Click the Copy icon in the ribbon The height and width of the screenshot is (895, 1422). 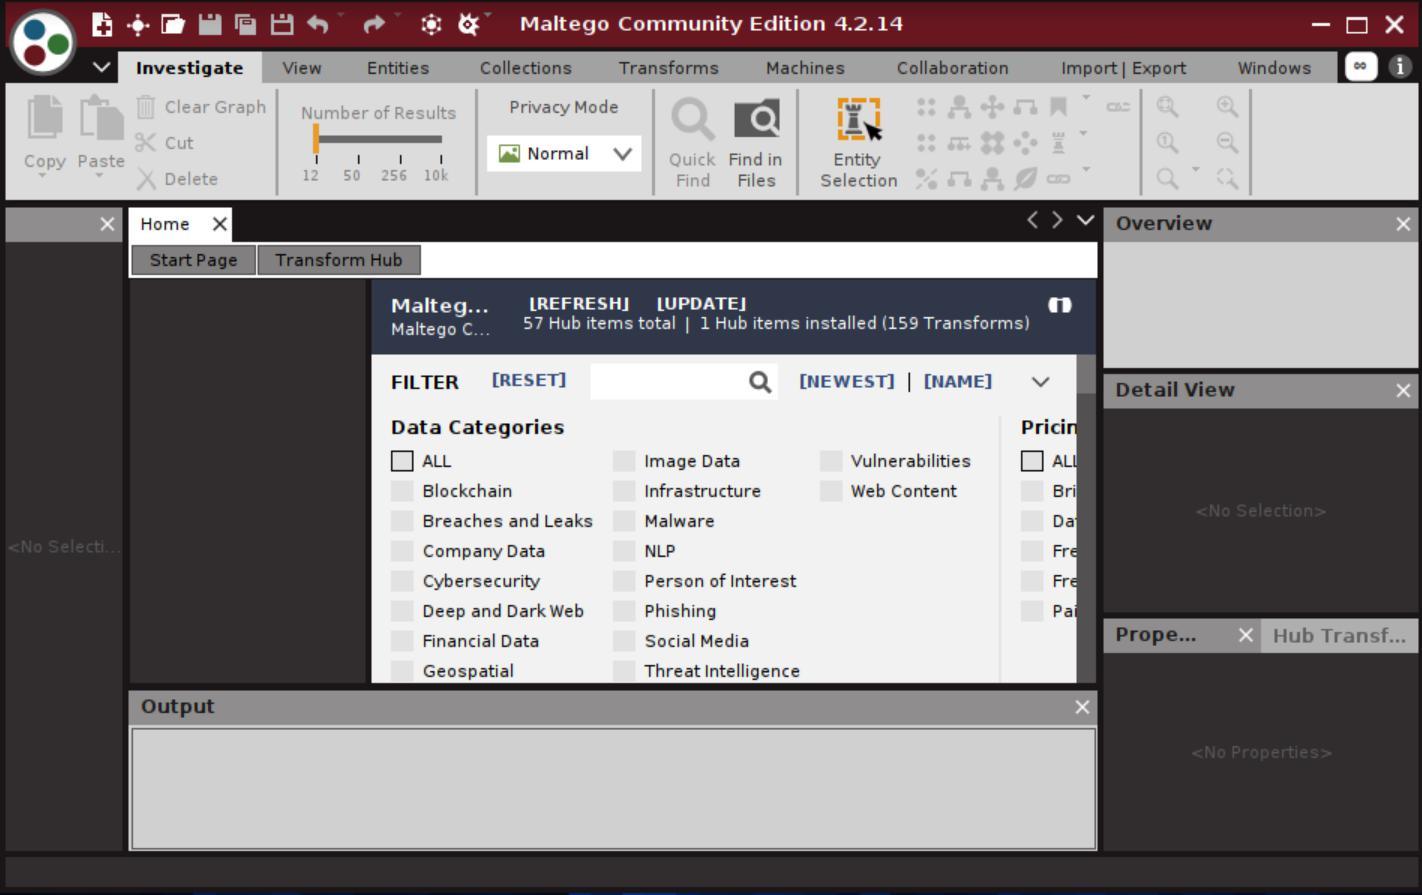[x=44, y=117]
